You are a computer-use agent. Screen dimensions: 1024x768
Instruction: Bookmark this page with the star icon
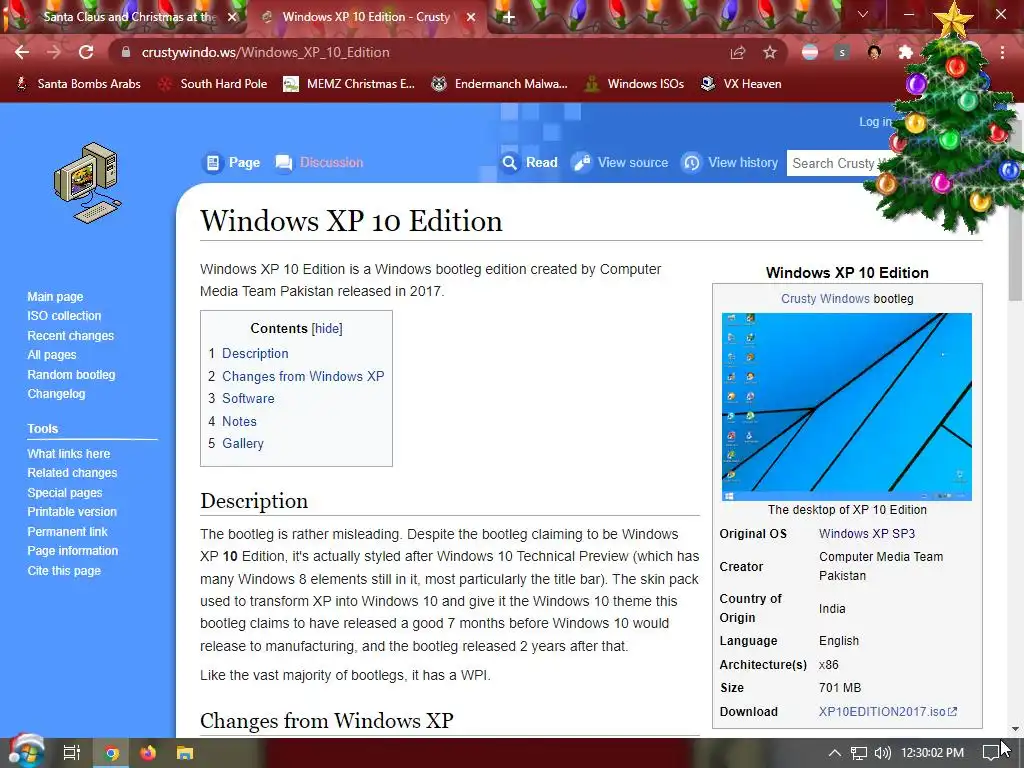pos(770,52)
